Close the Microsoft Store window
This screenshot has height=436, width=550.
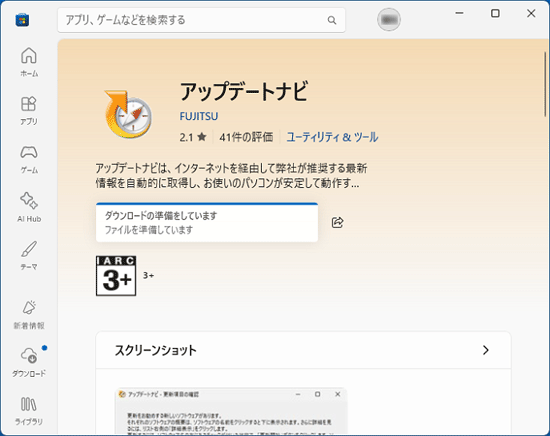pyautogui.click(x=531, y=13)
